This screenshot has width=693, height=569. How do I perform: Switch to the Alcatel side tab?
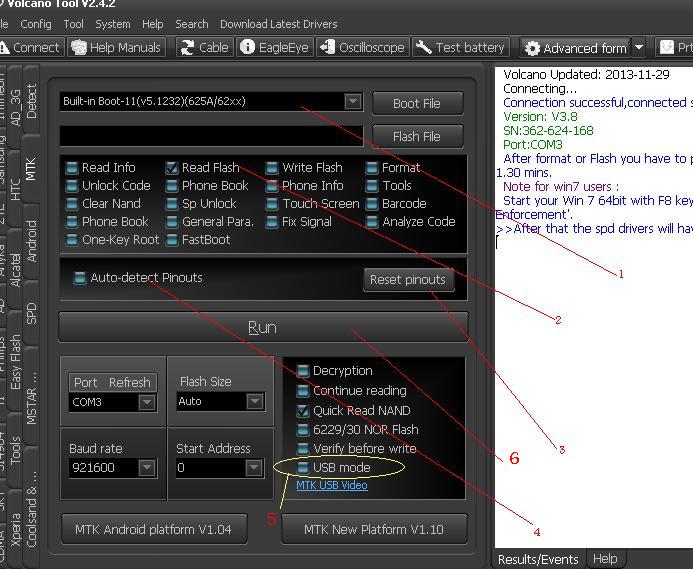pos(15,270)
